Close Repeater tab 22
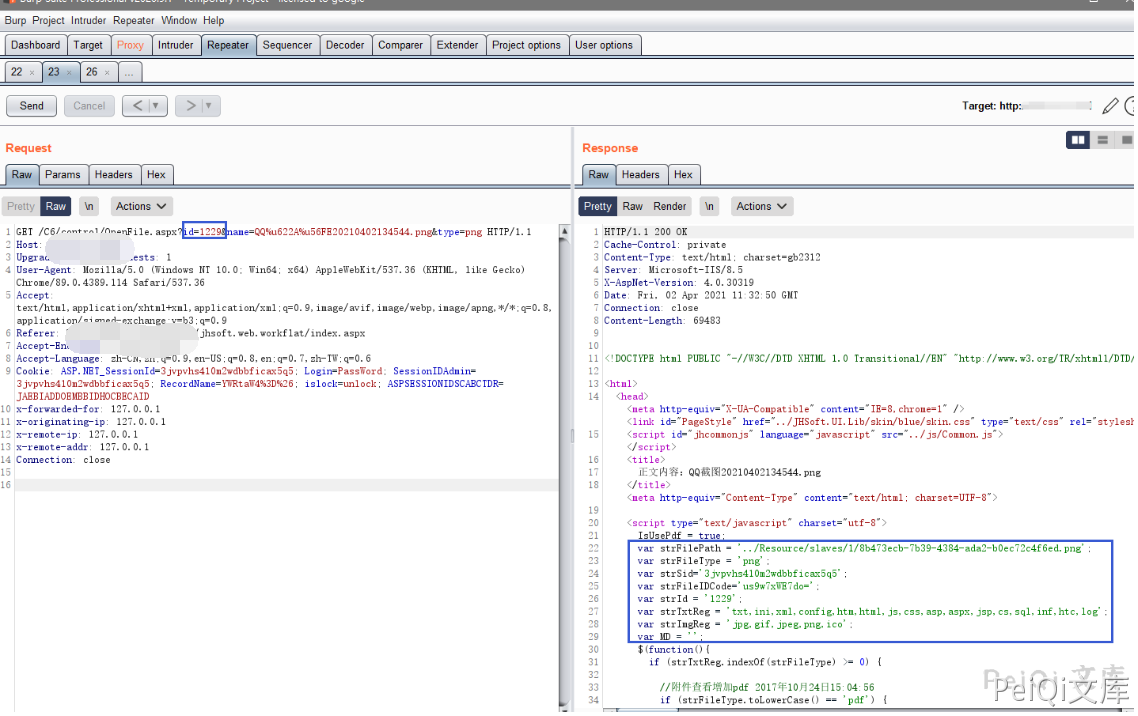Screen dimensions: 1138x716 pos(32,73)
